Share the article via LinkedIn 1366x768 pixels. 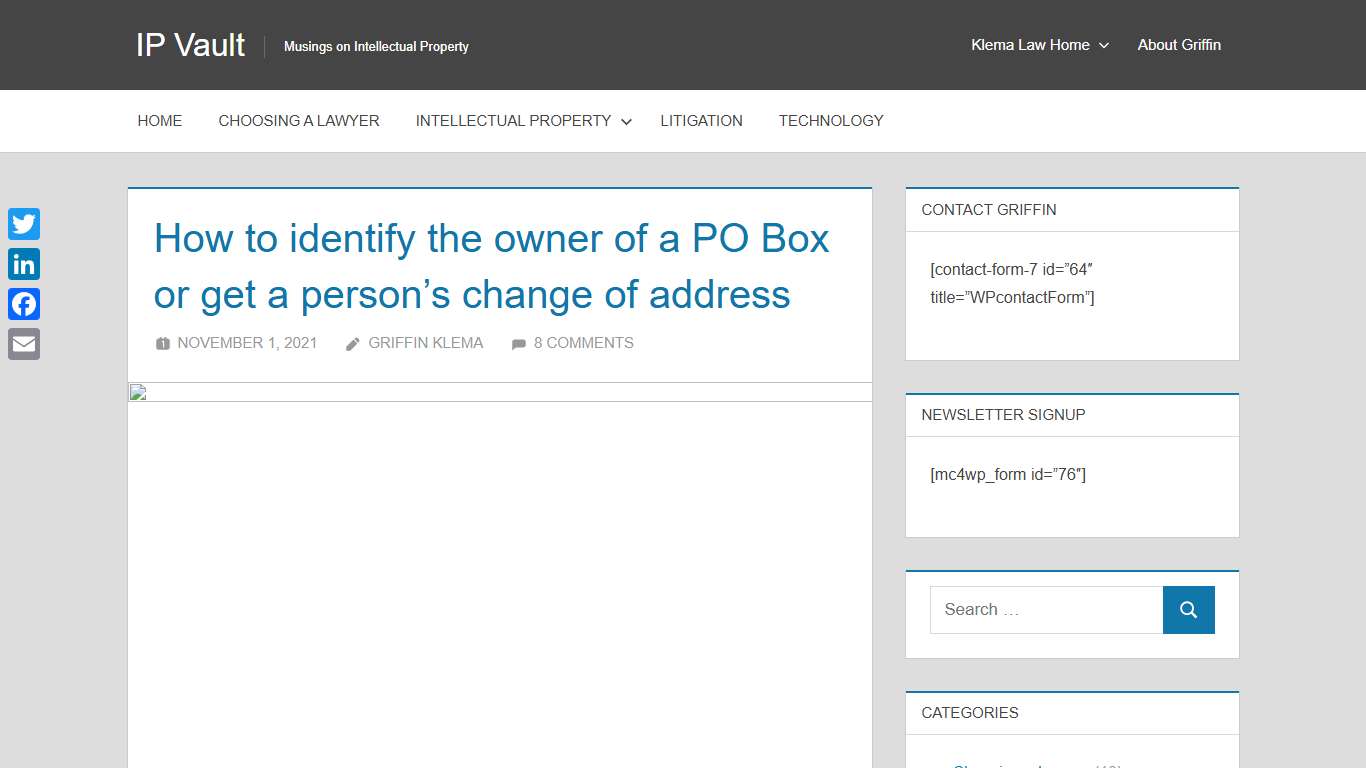click(x=23, y=264)
